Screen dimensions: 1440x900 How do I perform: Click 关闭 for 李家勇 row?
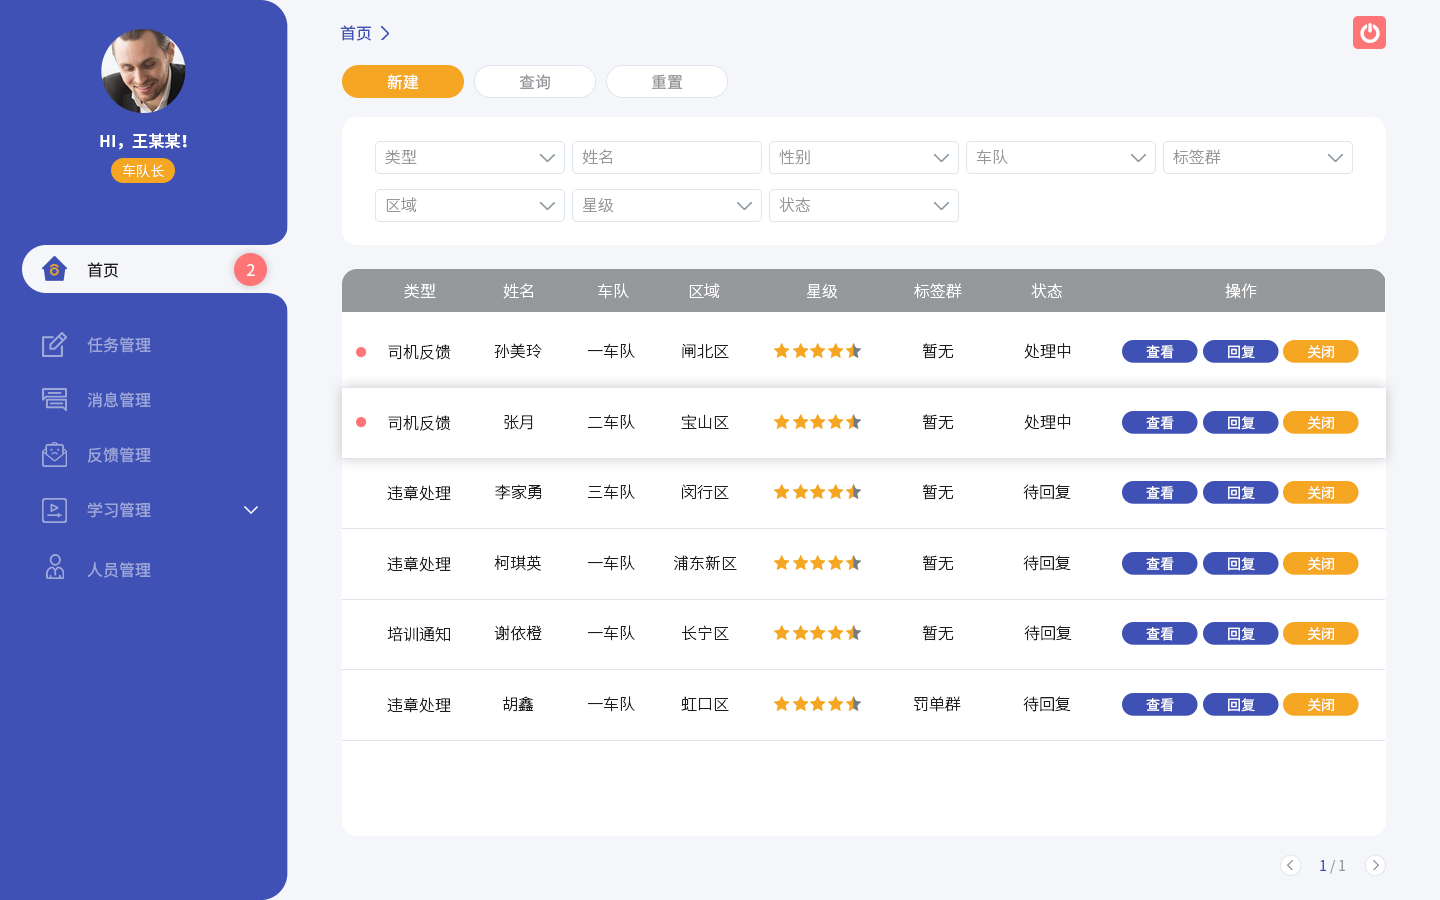coord(1321,493)
